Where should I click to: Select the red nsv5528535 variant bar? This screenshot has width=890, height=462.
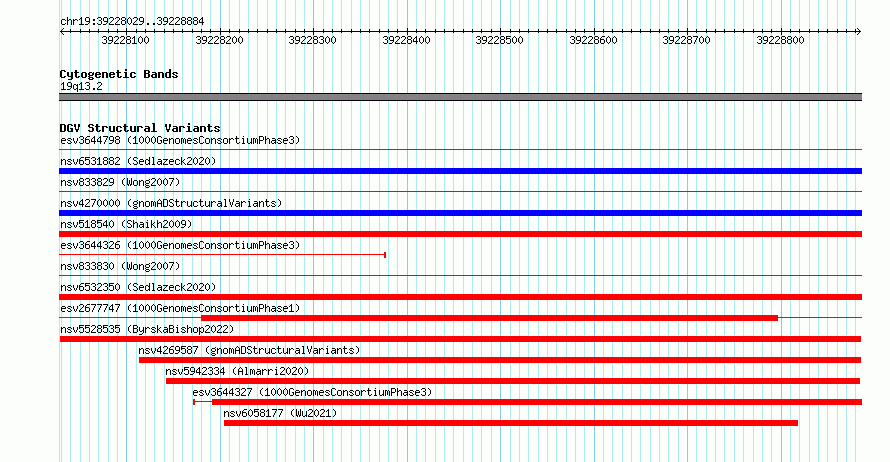[x=460, y=339]
